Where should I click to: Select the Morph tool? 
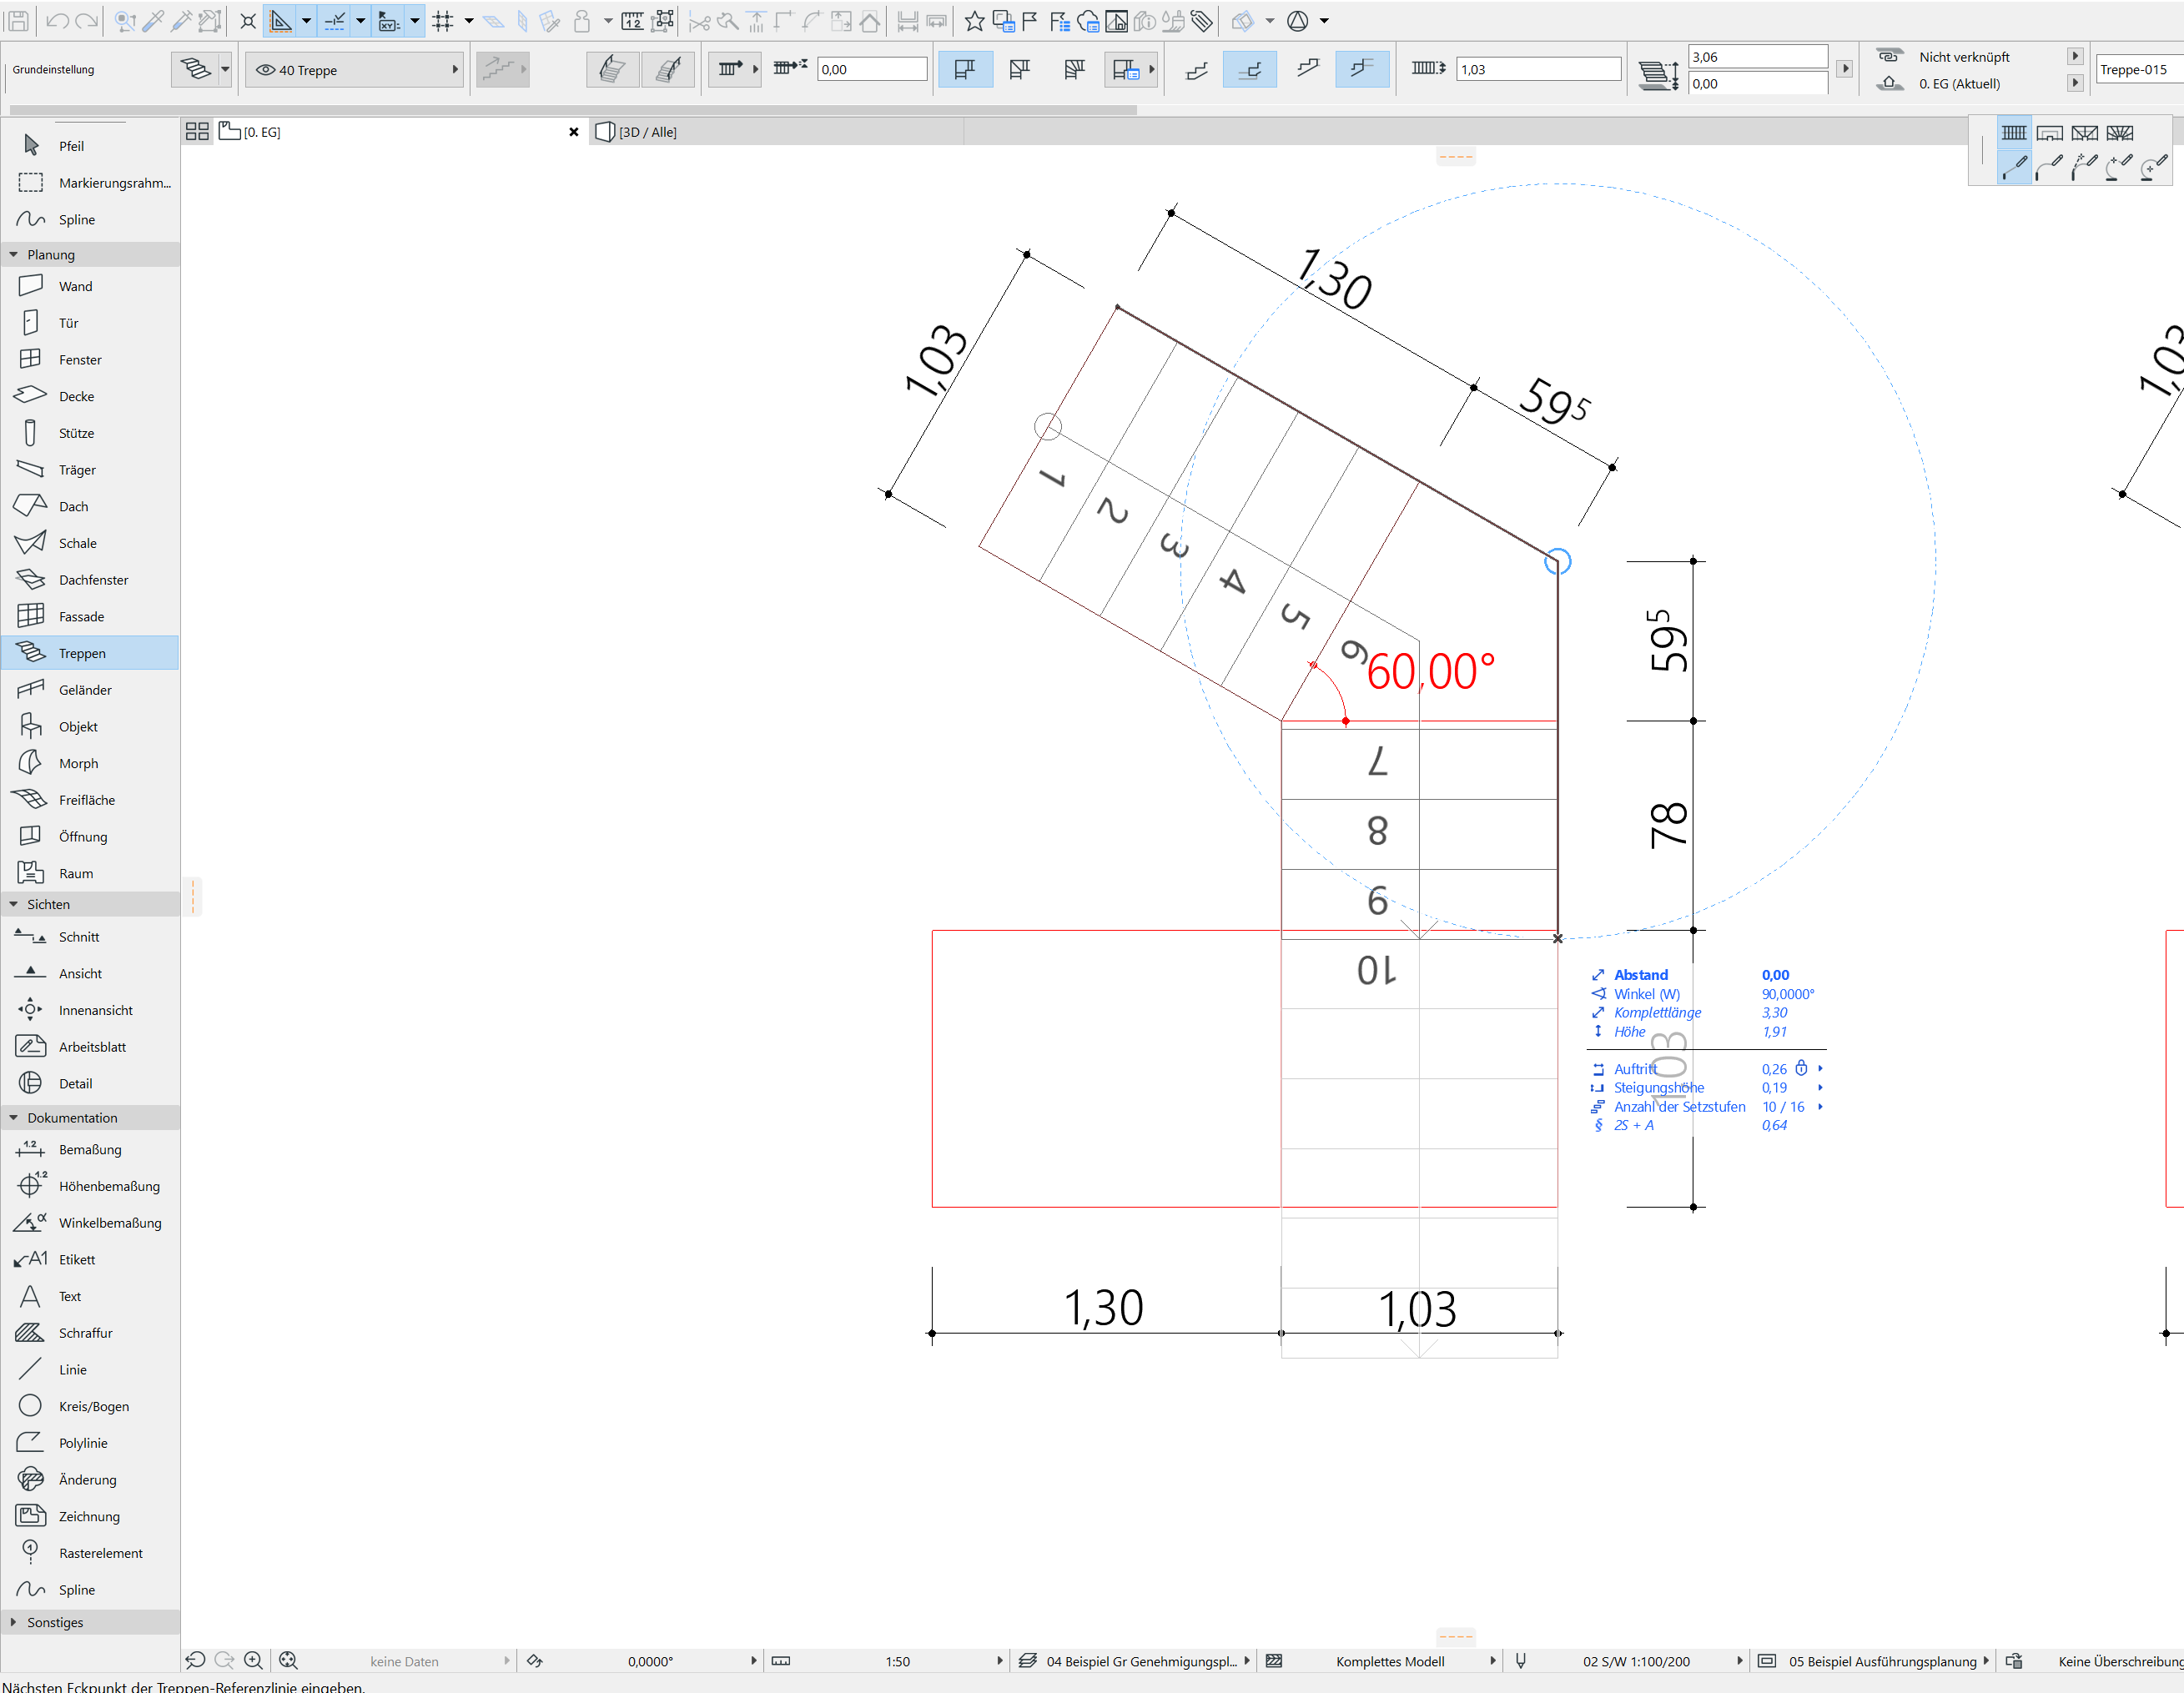click(x=78, y=763)
